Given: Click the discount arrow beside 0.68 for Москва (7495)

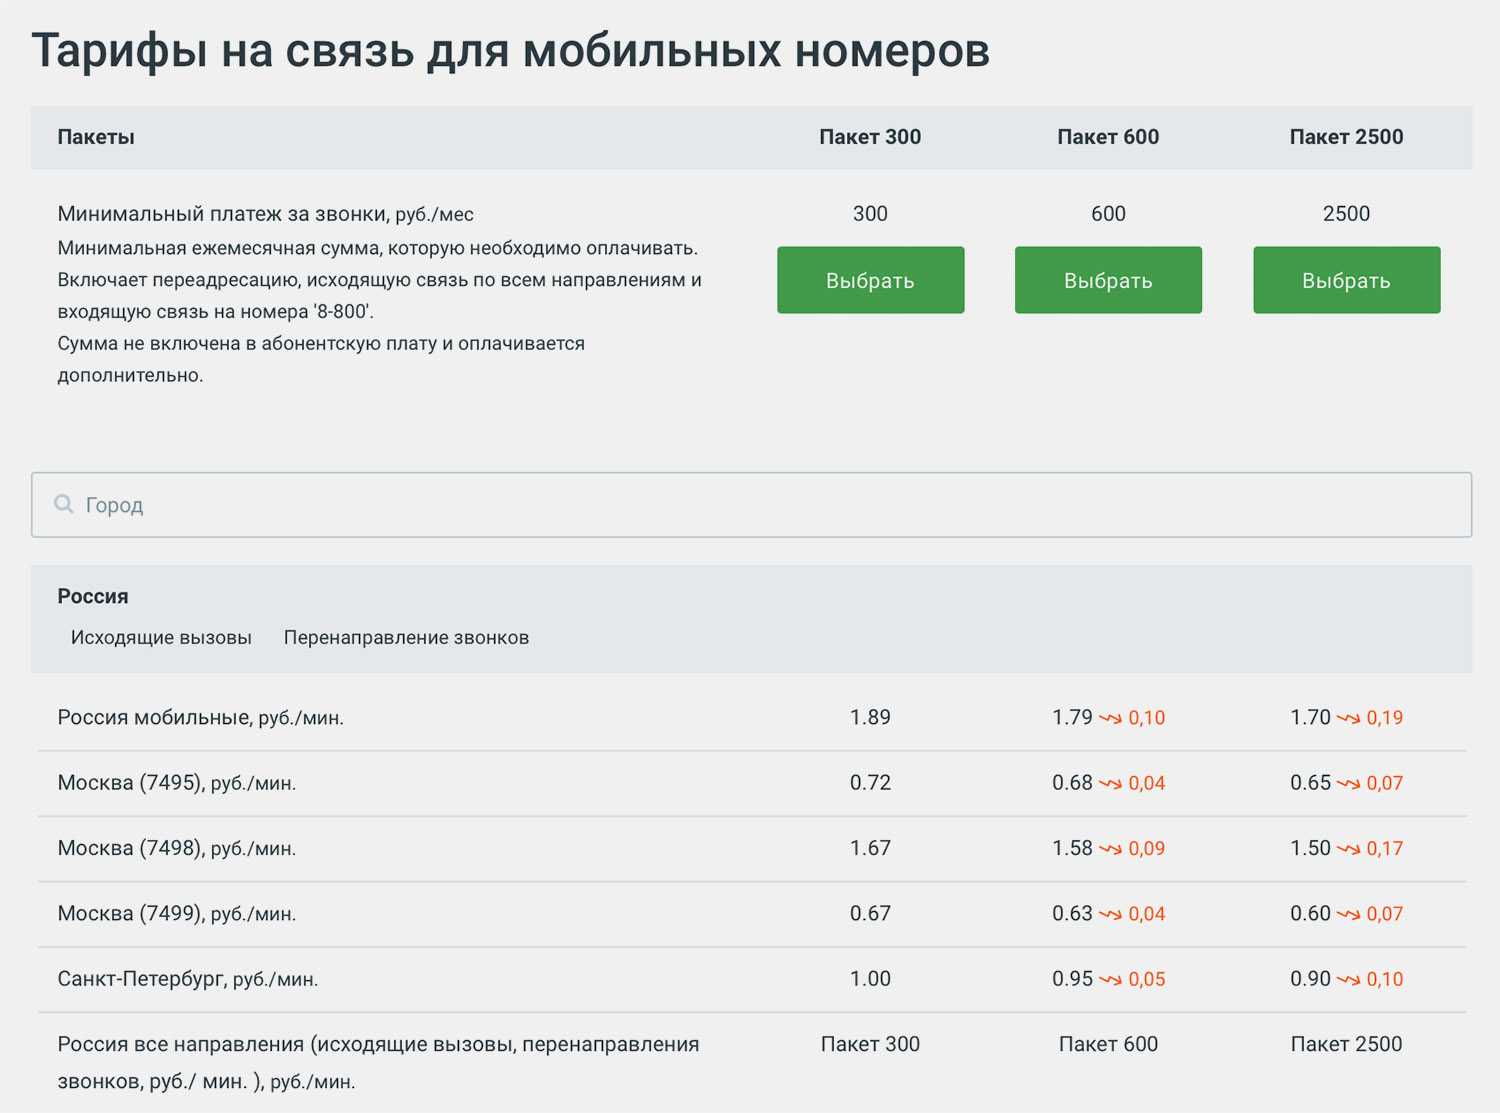Looking at the screenshot, I should click(1110, 784).
